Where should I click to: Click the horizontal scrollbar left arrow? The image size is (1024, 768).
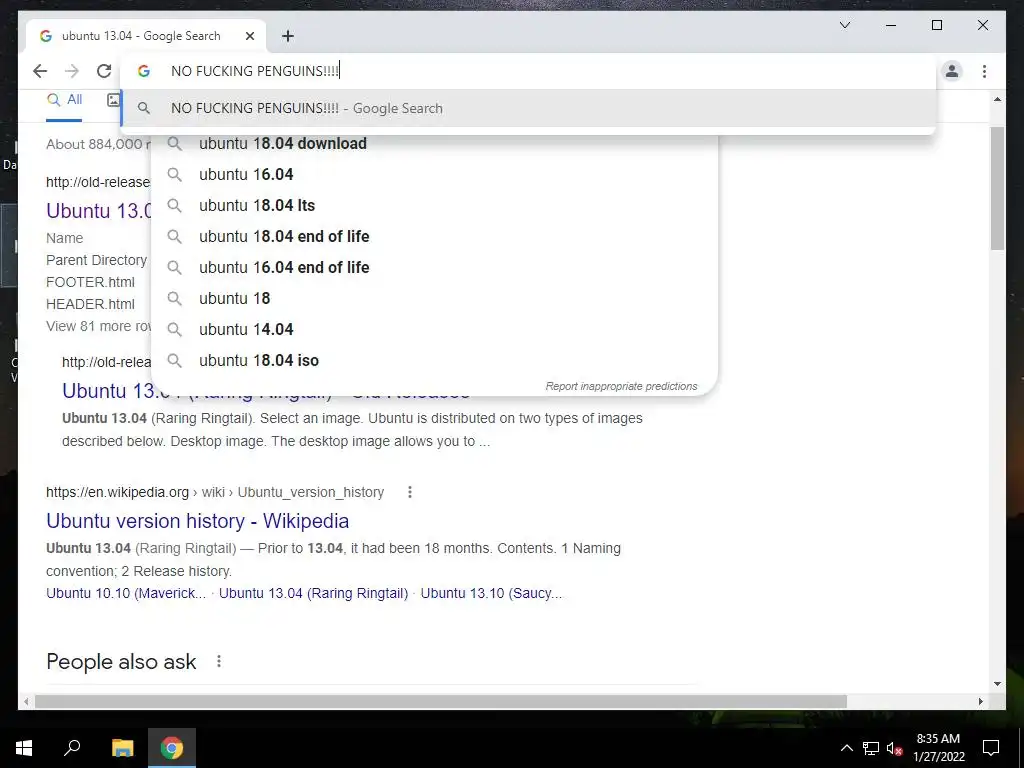pyautogui.click(x=26, y=701)
